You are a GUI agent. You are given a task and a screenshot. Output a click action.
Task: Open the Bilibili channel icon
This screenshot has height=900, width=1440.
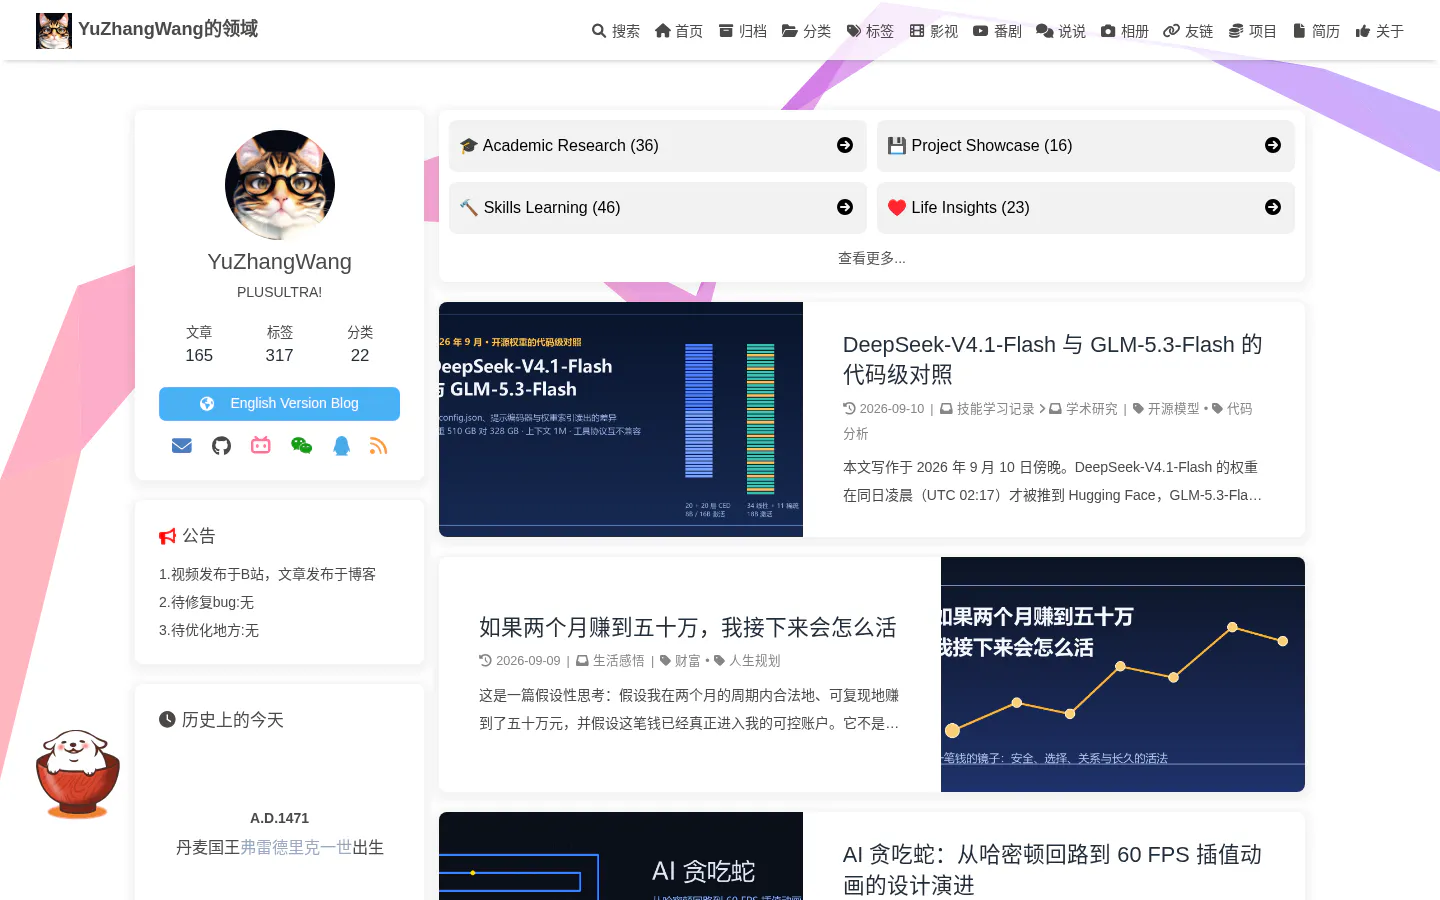pos(261,446)
